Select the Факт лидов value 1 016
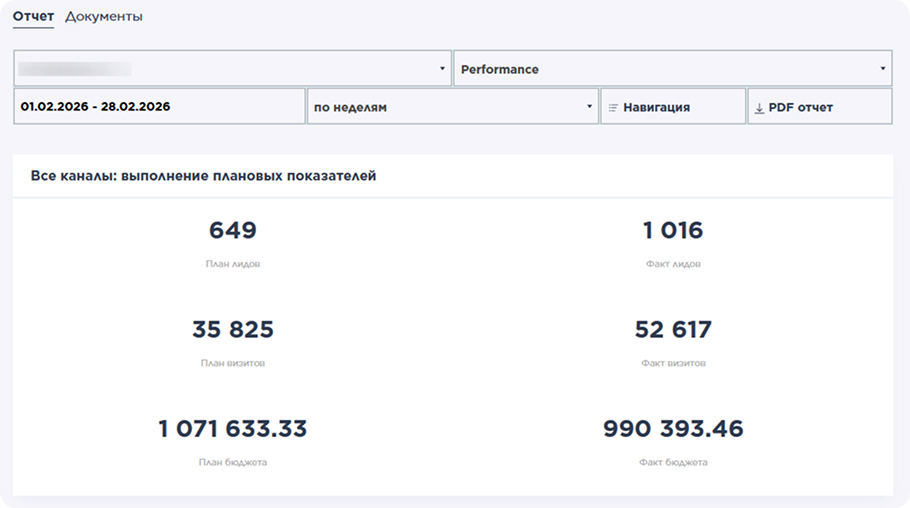Image resolution: width=910 pixels, height=508 pixels. pyautogui.click(x=673, y=230)
